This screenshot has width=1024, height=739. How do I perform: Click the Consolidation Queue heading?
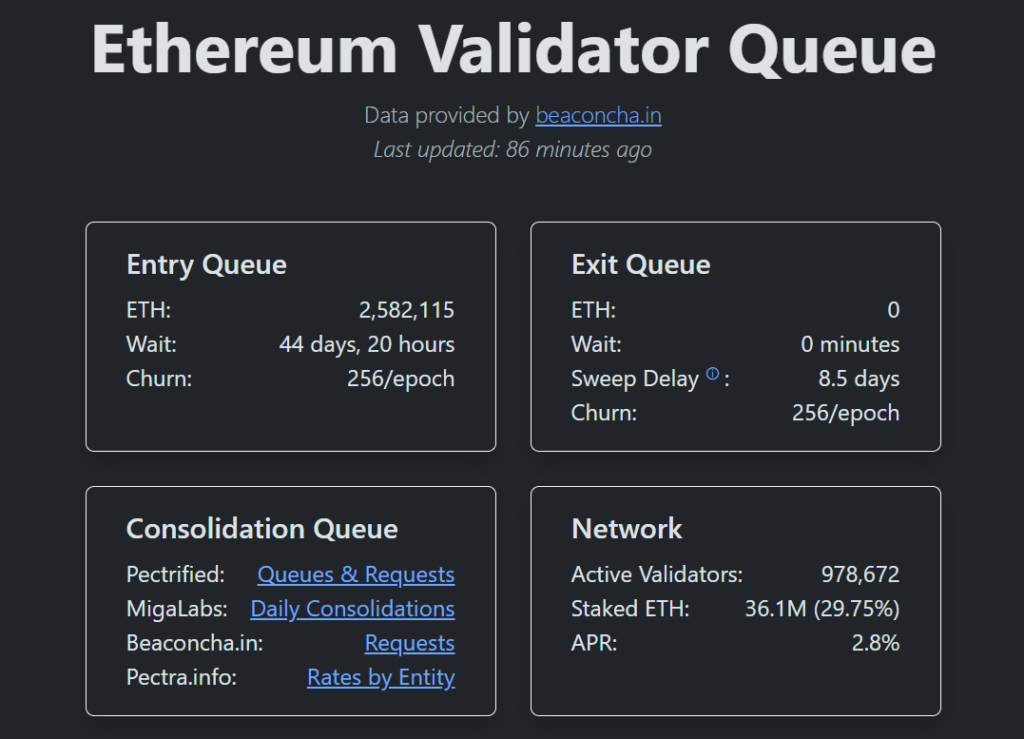click(262, 529)
